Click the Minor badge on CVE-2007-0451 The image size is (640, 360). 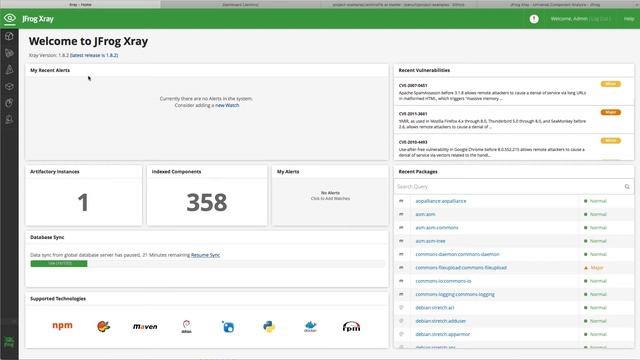(x=611, y=84)
